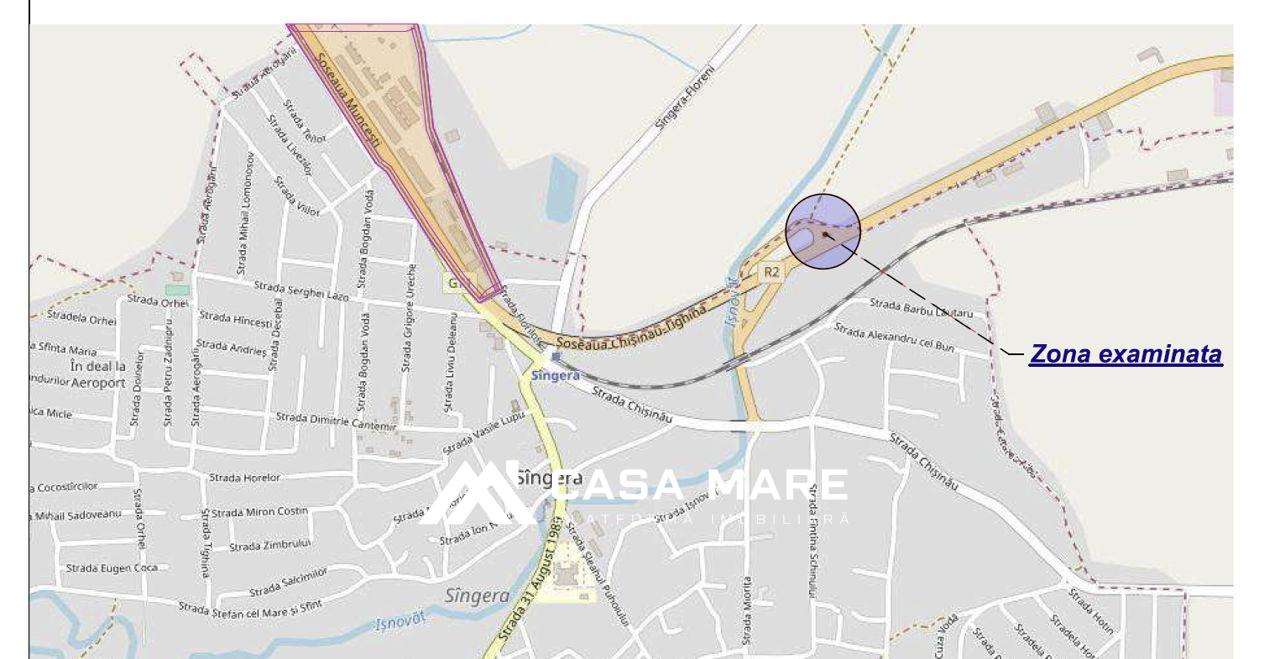Select the blue pond east of Șoseaua Muncești
1280x659 pixels.
562,191
